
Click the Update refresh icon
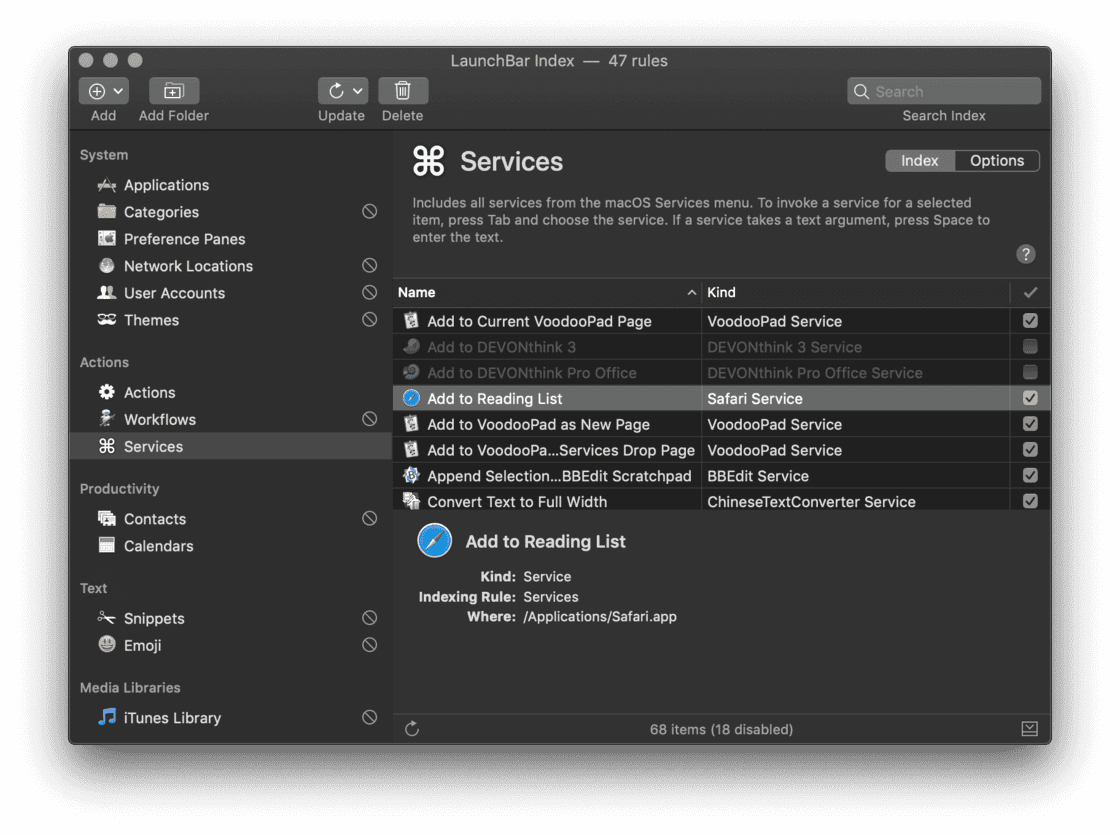(x=336, y=91)
